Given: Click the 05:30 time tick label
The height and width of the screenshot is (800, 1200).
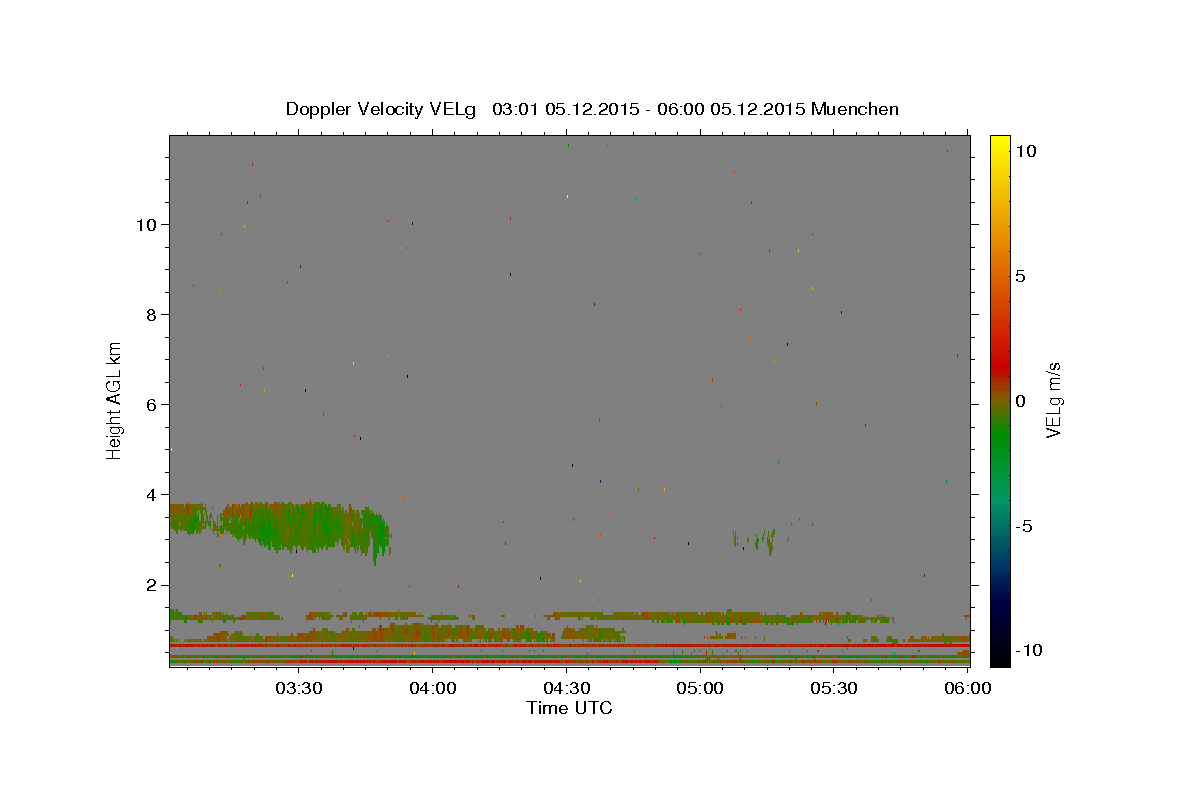Looking at the screenshot, I should pyautogui.click(x=834, y=688).
